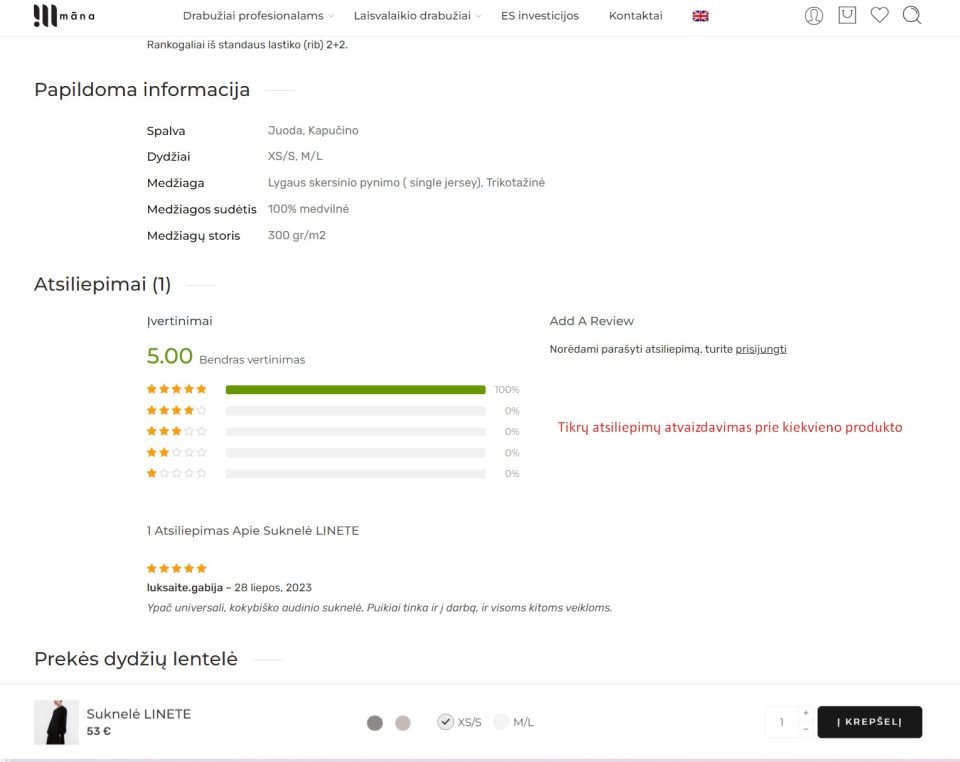Screen dimensions: 960x762
Task: Open the ES investicijos menu item
Action: pyautogui.click(x=540, y=15)
